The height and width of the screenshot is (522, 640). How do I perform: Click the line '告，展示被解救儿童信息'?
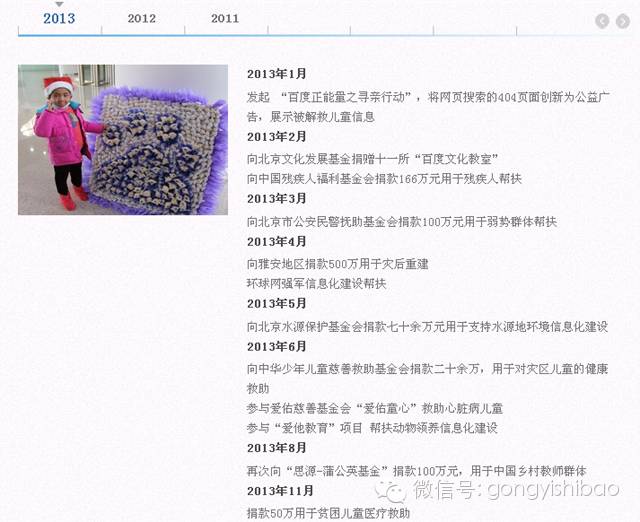310,117
